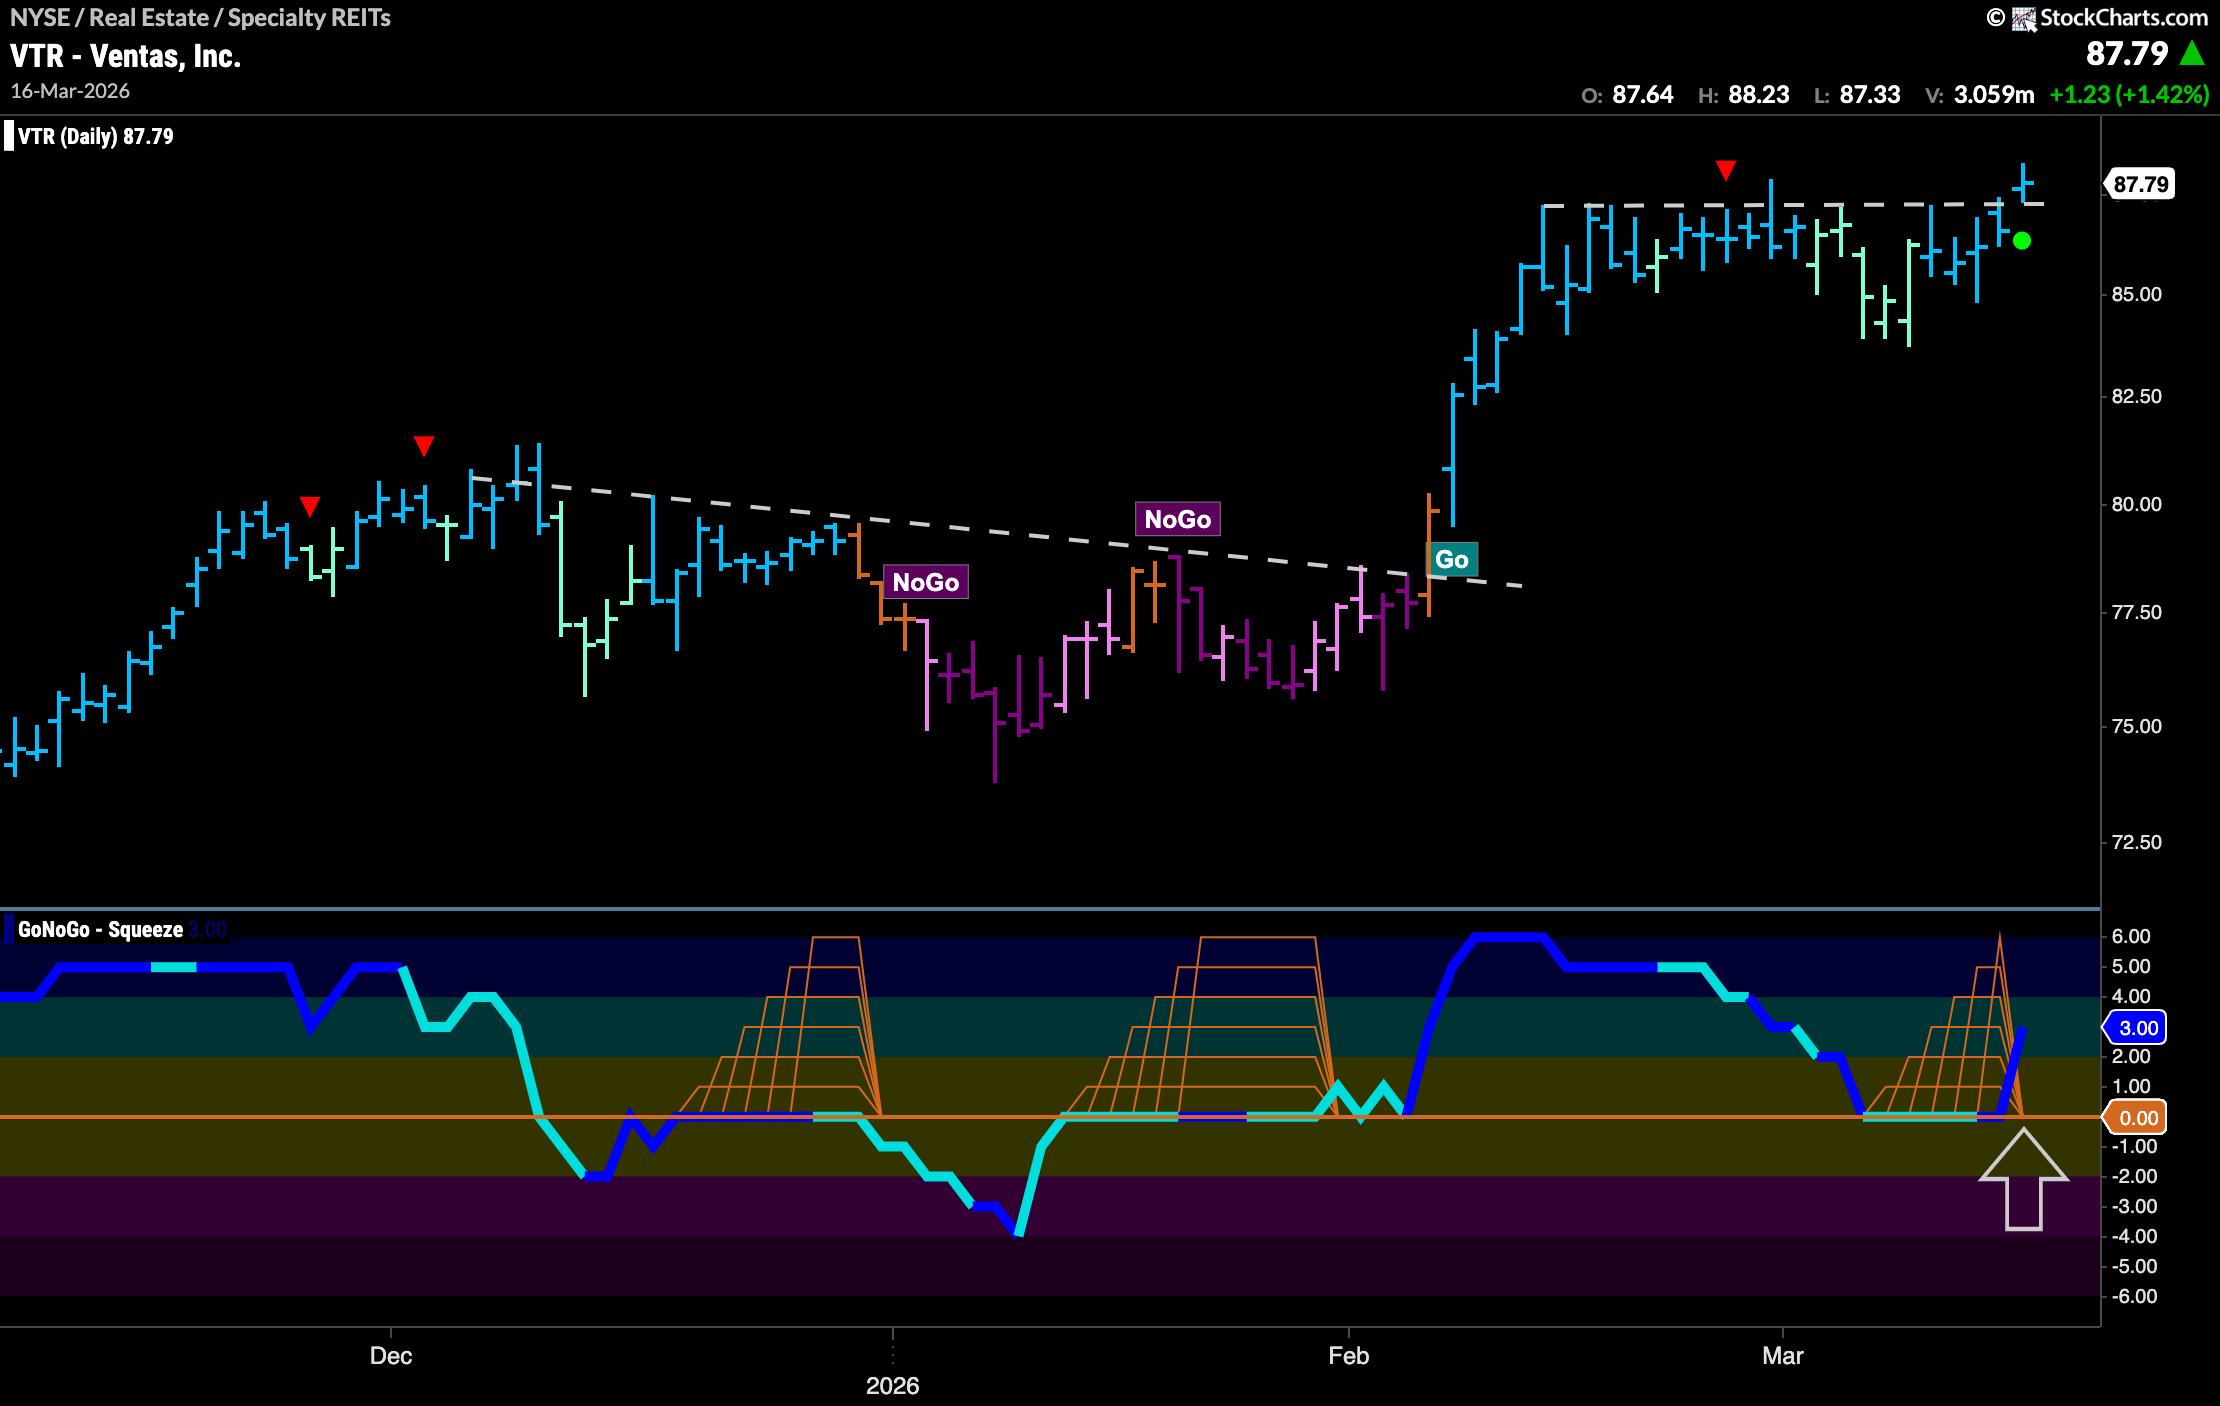Click the 6.00 oscillator axis label
Image resolution: width=2220 pixels, height=1406 pixels.
(x=2131, y=937)
